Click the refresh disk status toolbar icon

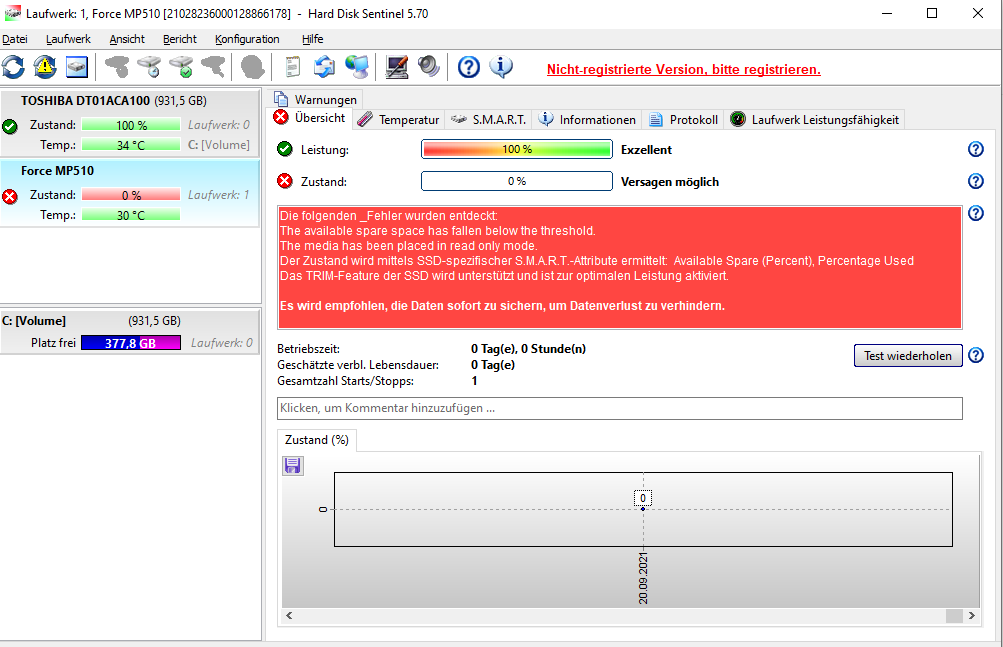(13, 67)
